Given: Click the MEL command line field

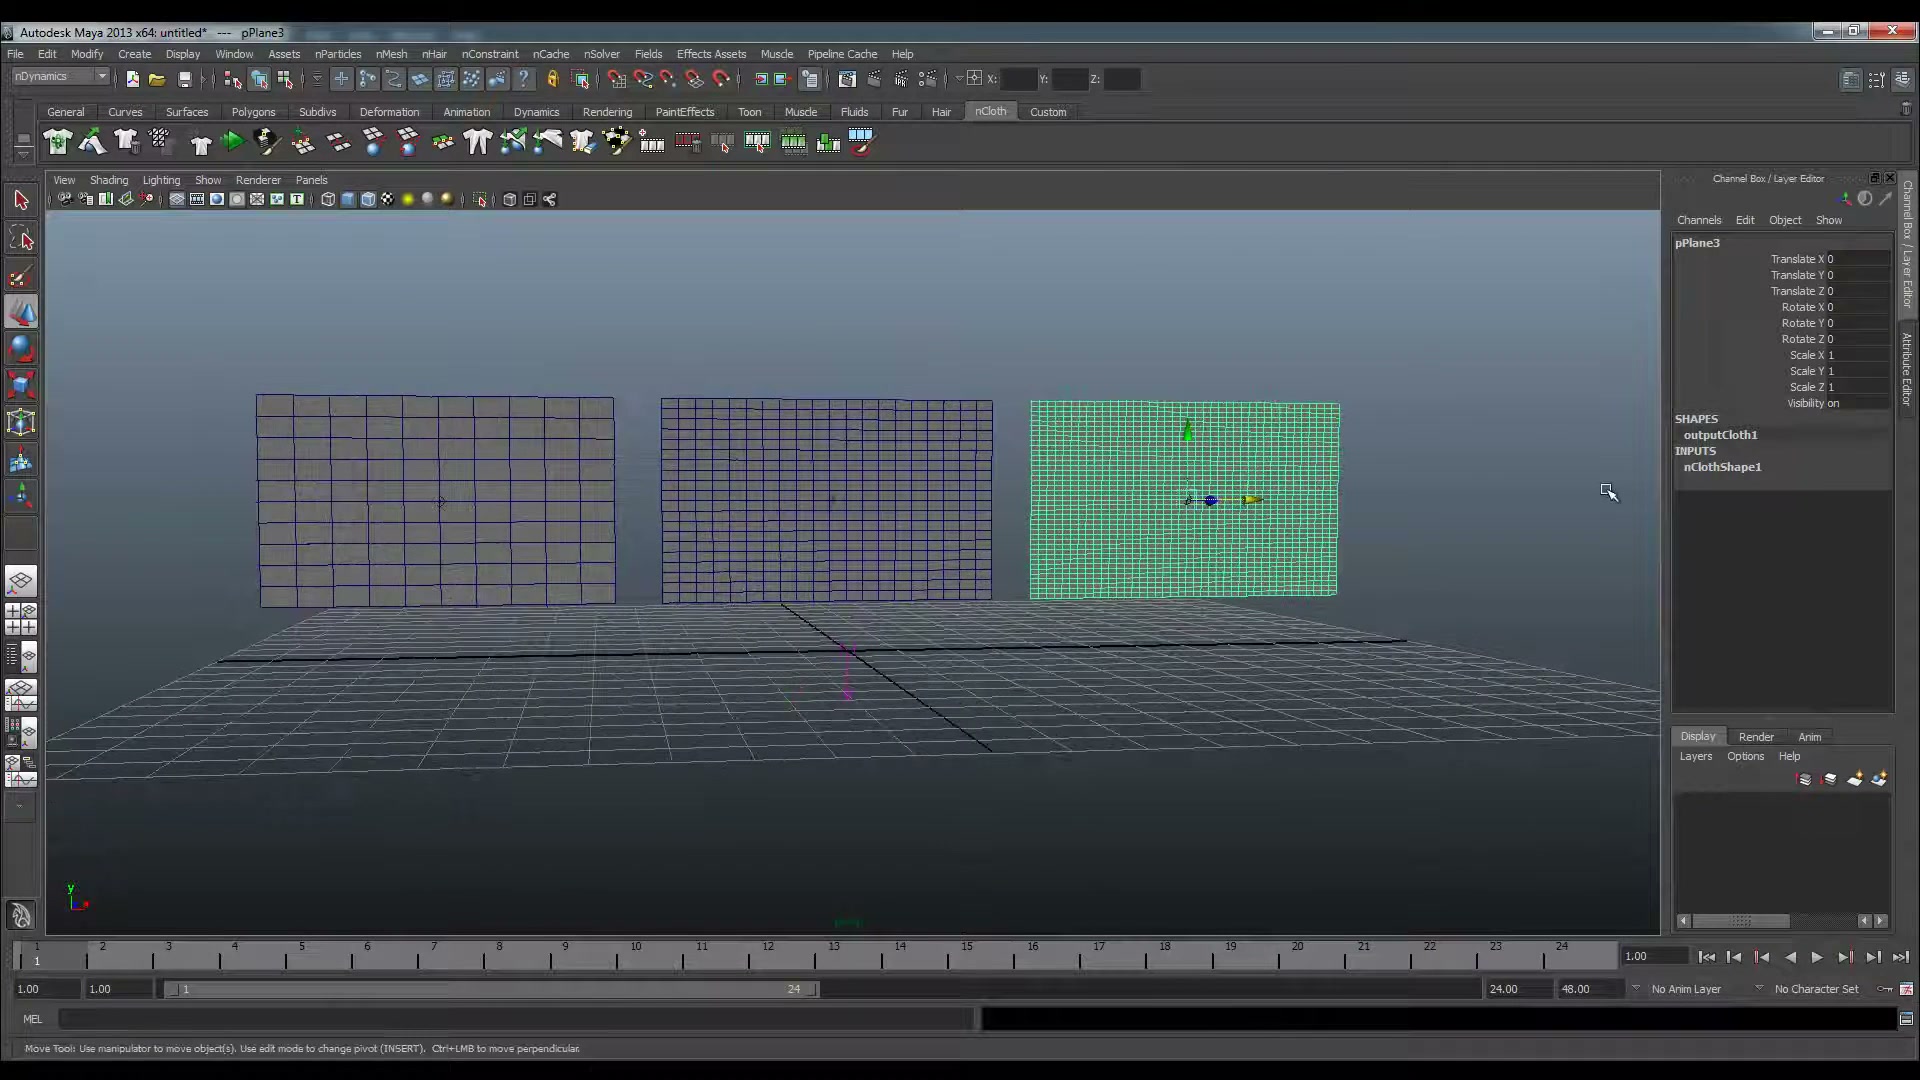Looking at the screenshot, I should (x=516, y=1019).
